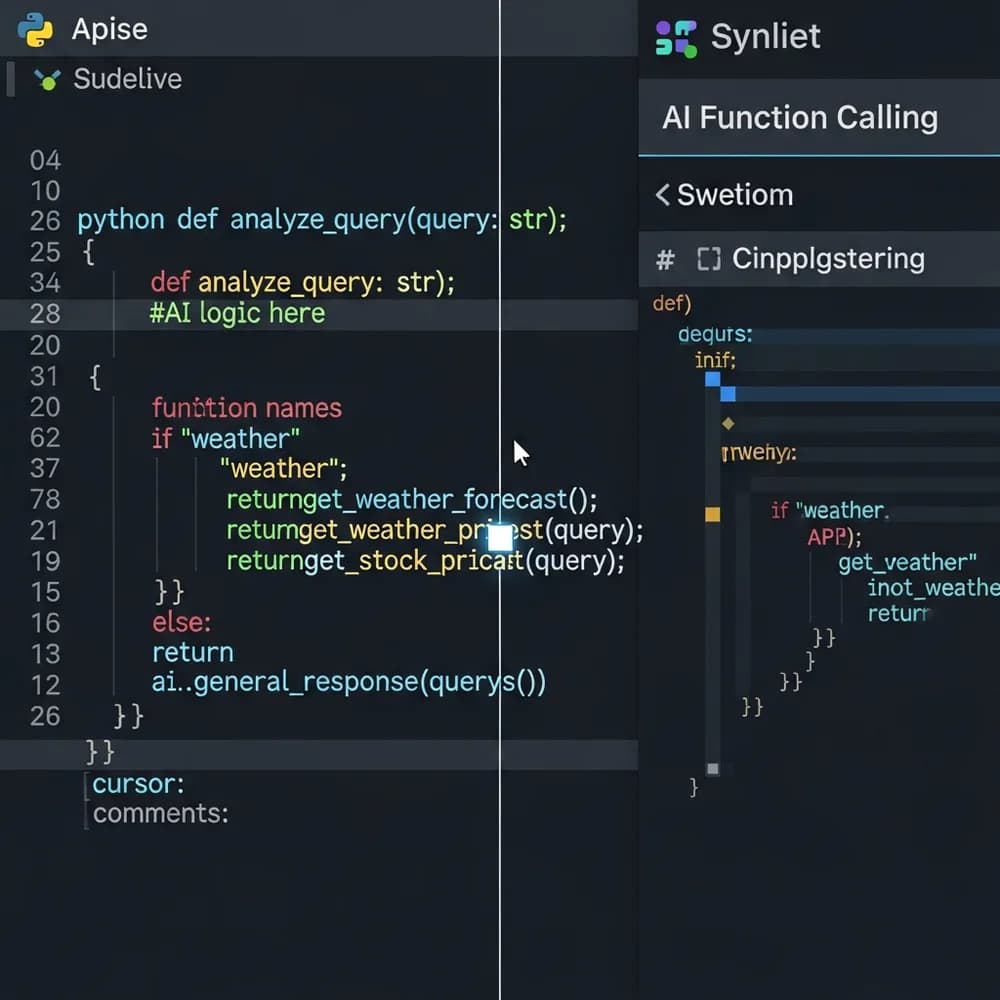Click the lower blue square marker in outline
Viewport: 1000px width, 1000px height.
tap(728, 394)
